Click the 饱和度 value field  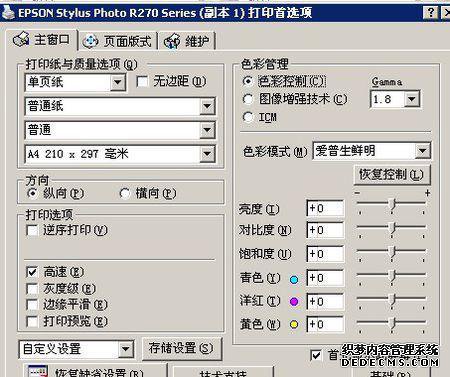click(x=325, y=254)
